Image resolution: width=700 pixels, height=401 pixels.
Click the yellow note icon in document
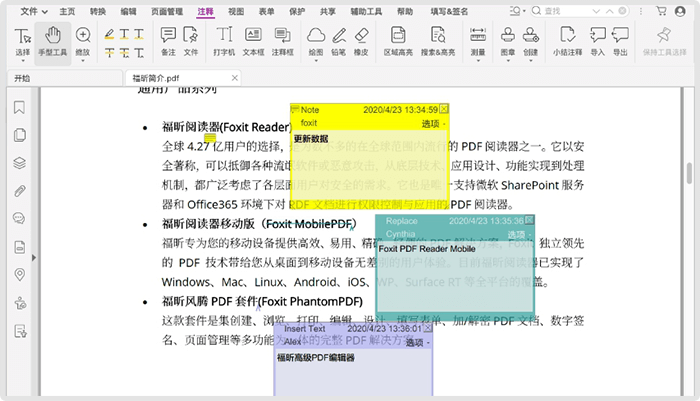coord(210,137)
